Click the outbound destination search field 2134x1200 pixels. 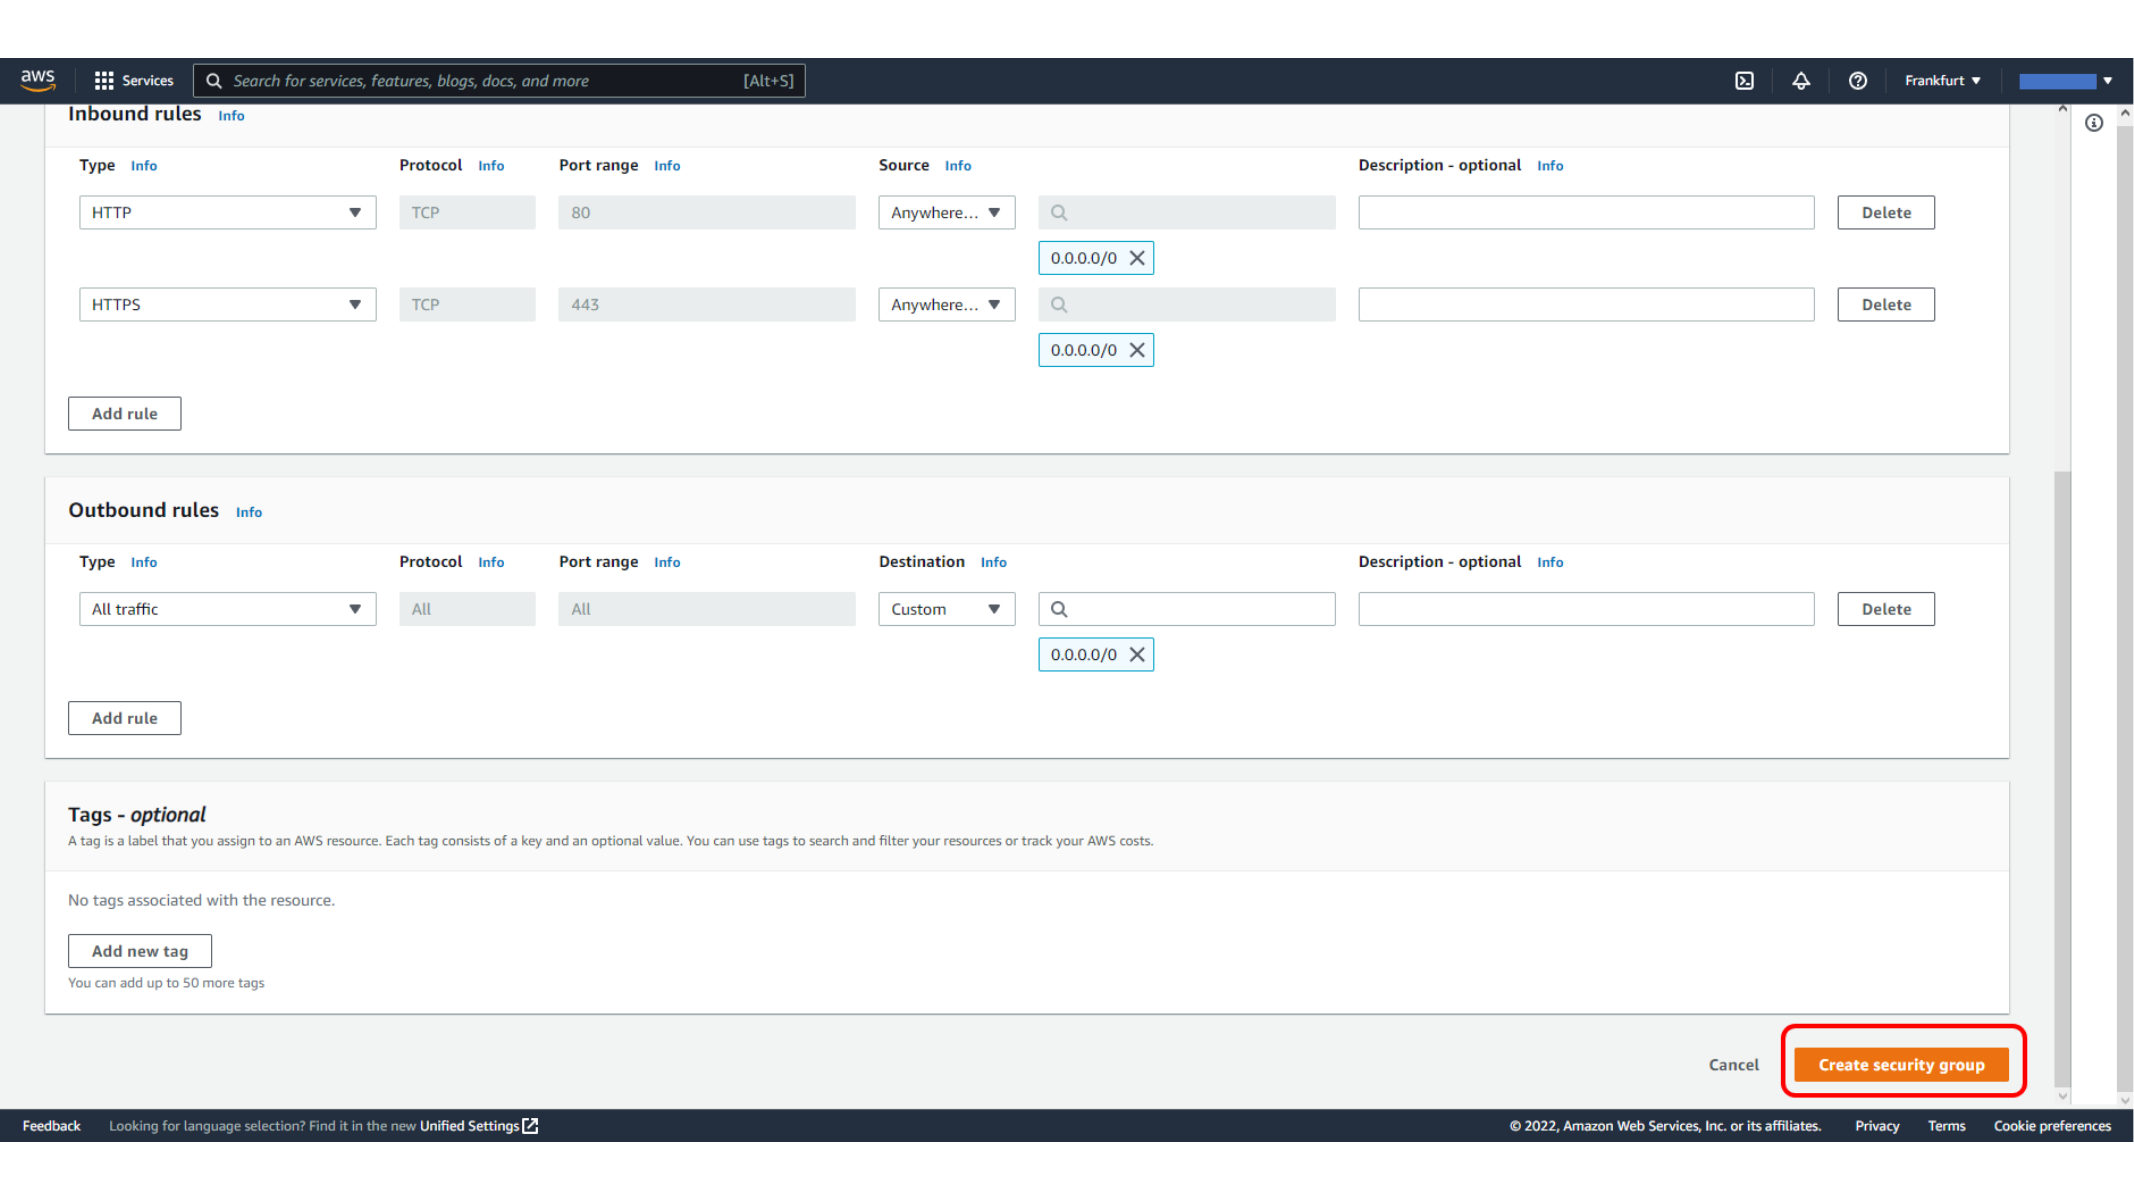[x=1187, y=609]
